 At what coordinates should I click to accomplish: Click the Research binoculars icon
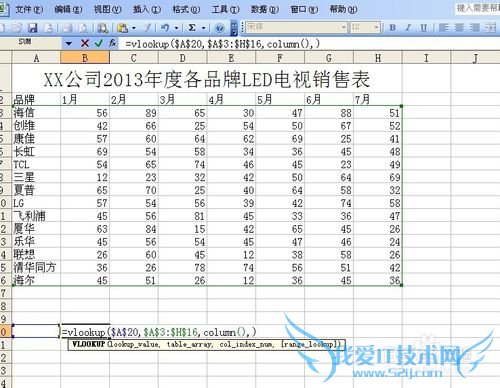(102, 28)
